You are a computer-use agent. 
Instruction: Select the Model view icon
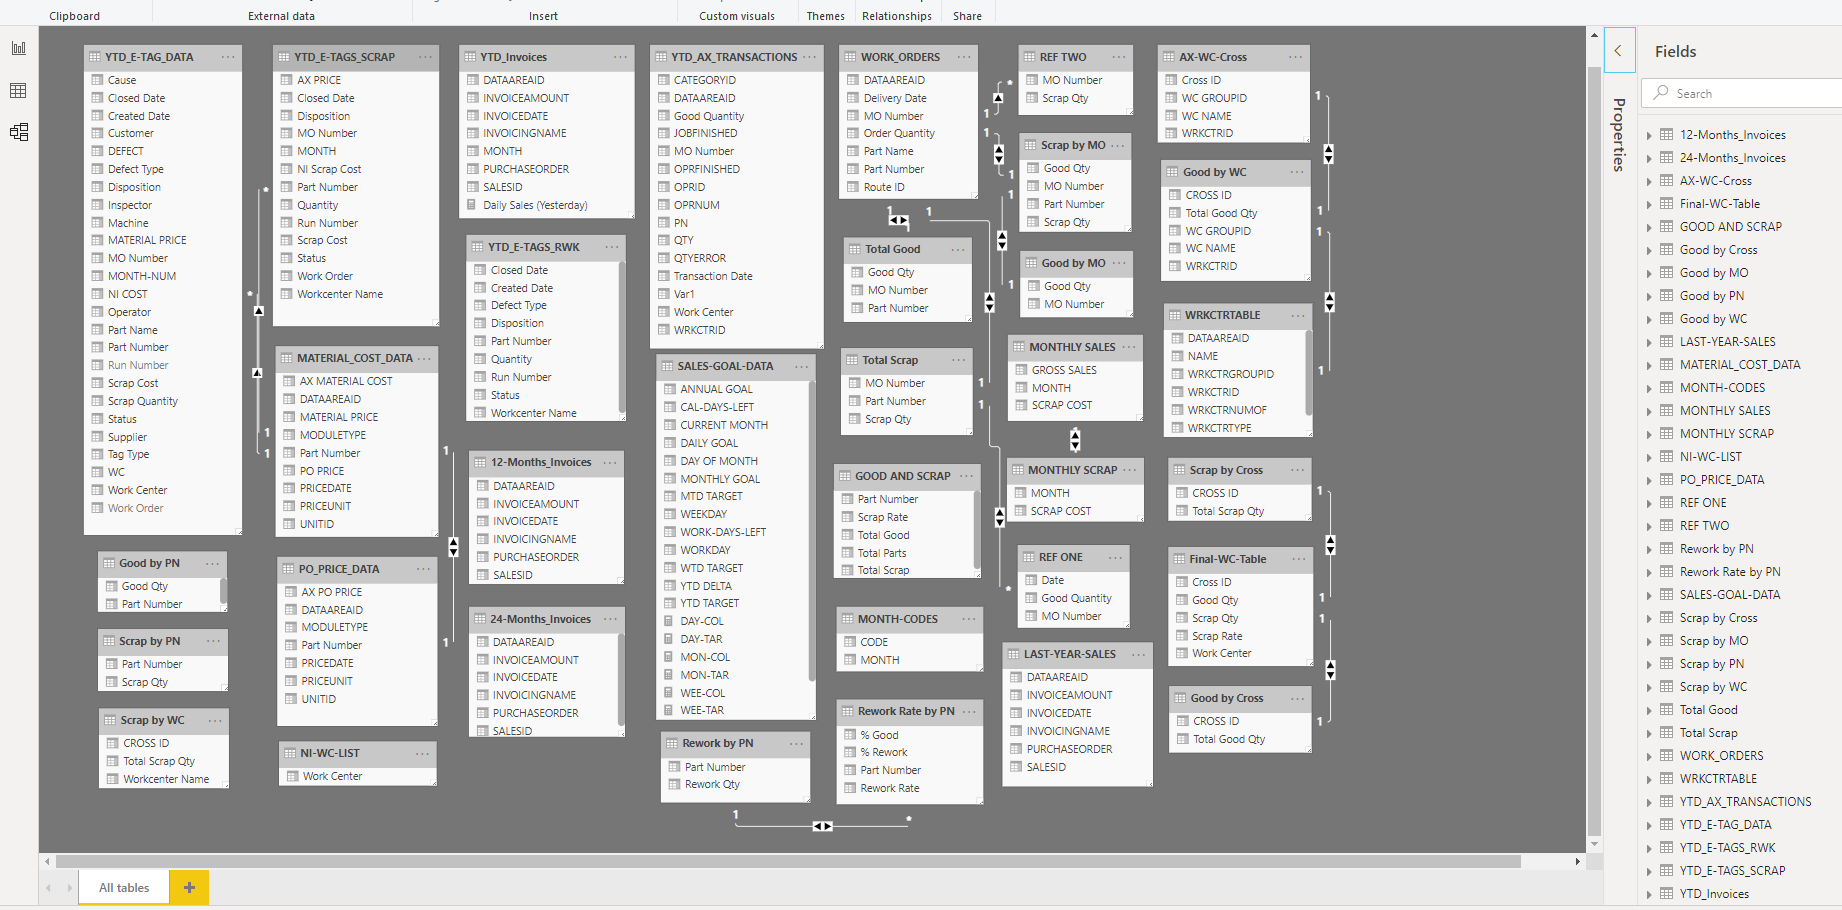(18, 132)
